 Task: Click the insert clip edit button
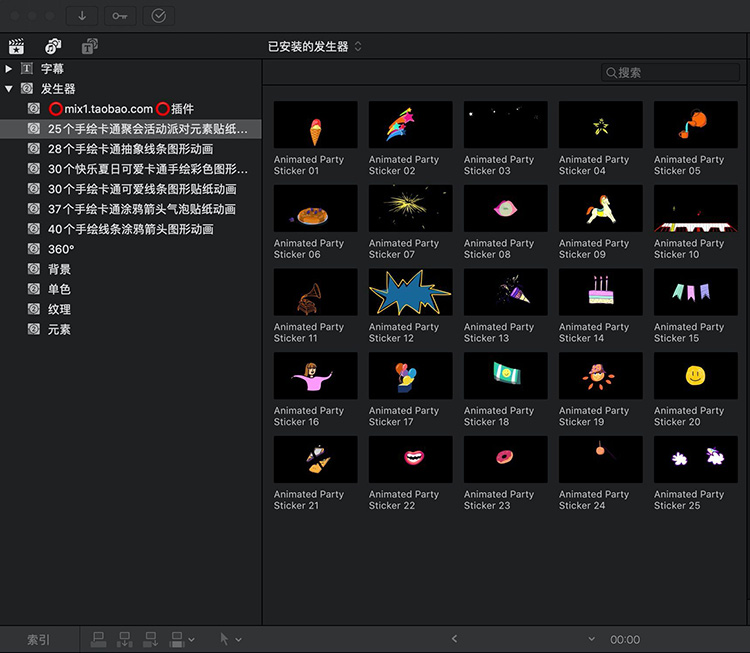coord(125,639)
